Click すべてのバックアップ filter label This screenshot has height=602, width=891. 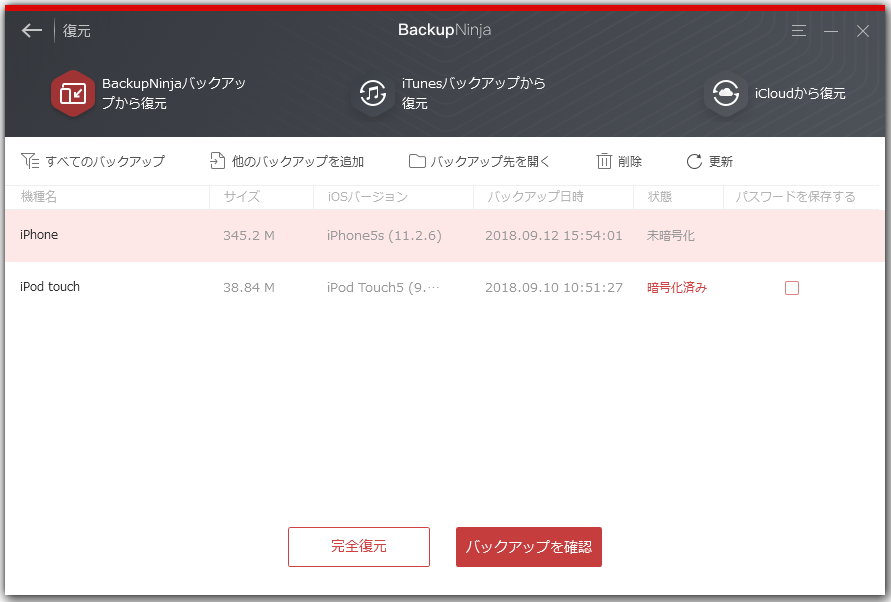(x=105, y=161)
